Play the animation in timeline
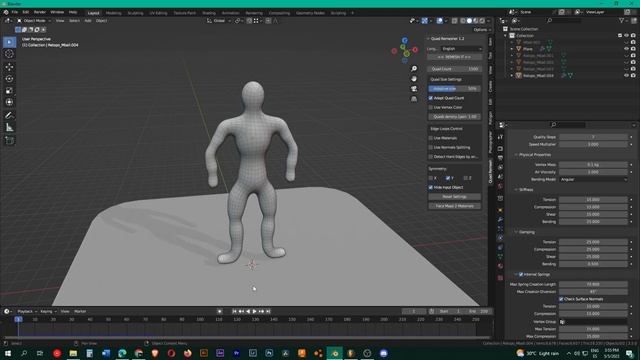This screenshot has width=640, height=360. (x=255, y=311)
